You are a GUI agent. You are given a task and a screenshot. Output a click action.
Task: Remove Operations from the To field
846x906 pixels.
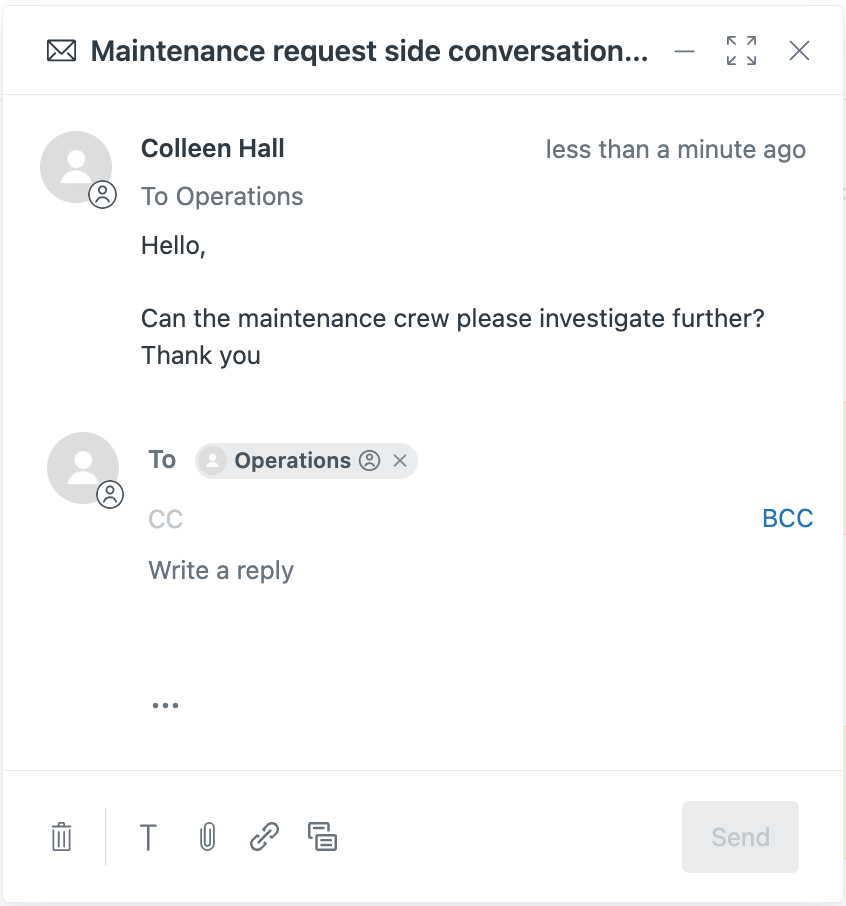pyautogui.click(x=400, y=460)
